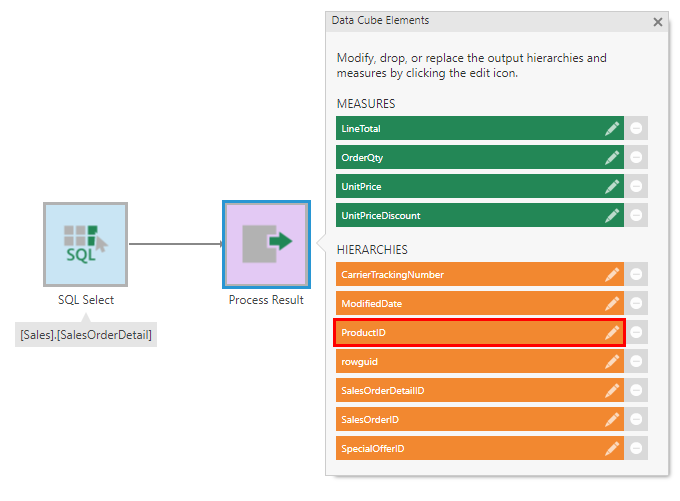This screenshot has height=501, width=680.
Task: Edit the ModifiedDate hierarchy
Action: 612,304
